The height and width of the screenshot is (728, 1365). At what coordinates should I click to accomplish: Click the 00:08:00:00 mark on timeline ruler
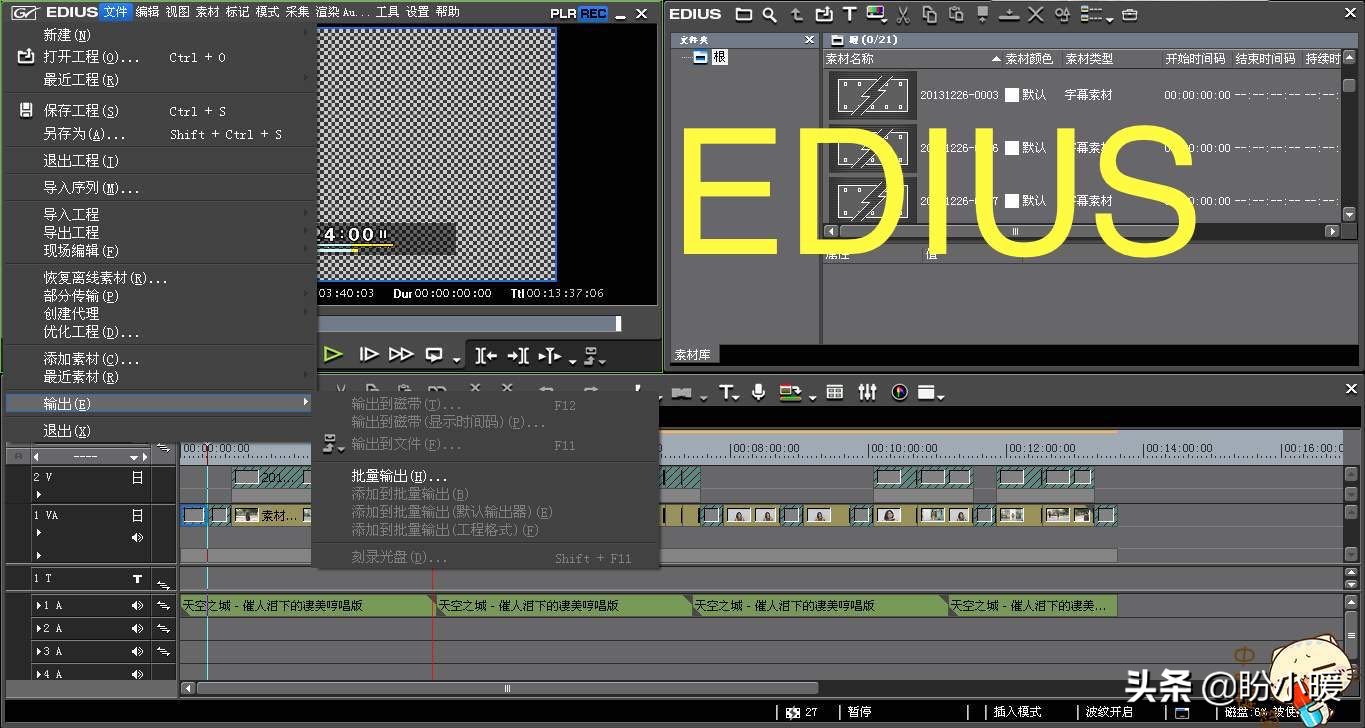[767, 449]
